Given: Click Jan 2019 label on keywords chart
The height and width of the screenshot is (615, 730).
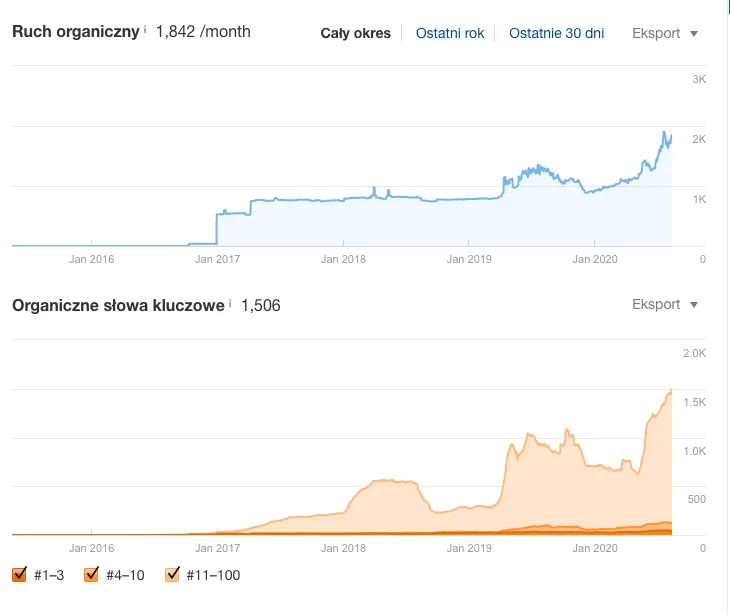Looking at the screenshot, I should (469, 548).
